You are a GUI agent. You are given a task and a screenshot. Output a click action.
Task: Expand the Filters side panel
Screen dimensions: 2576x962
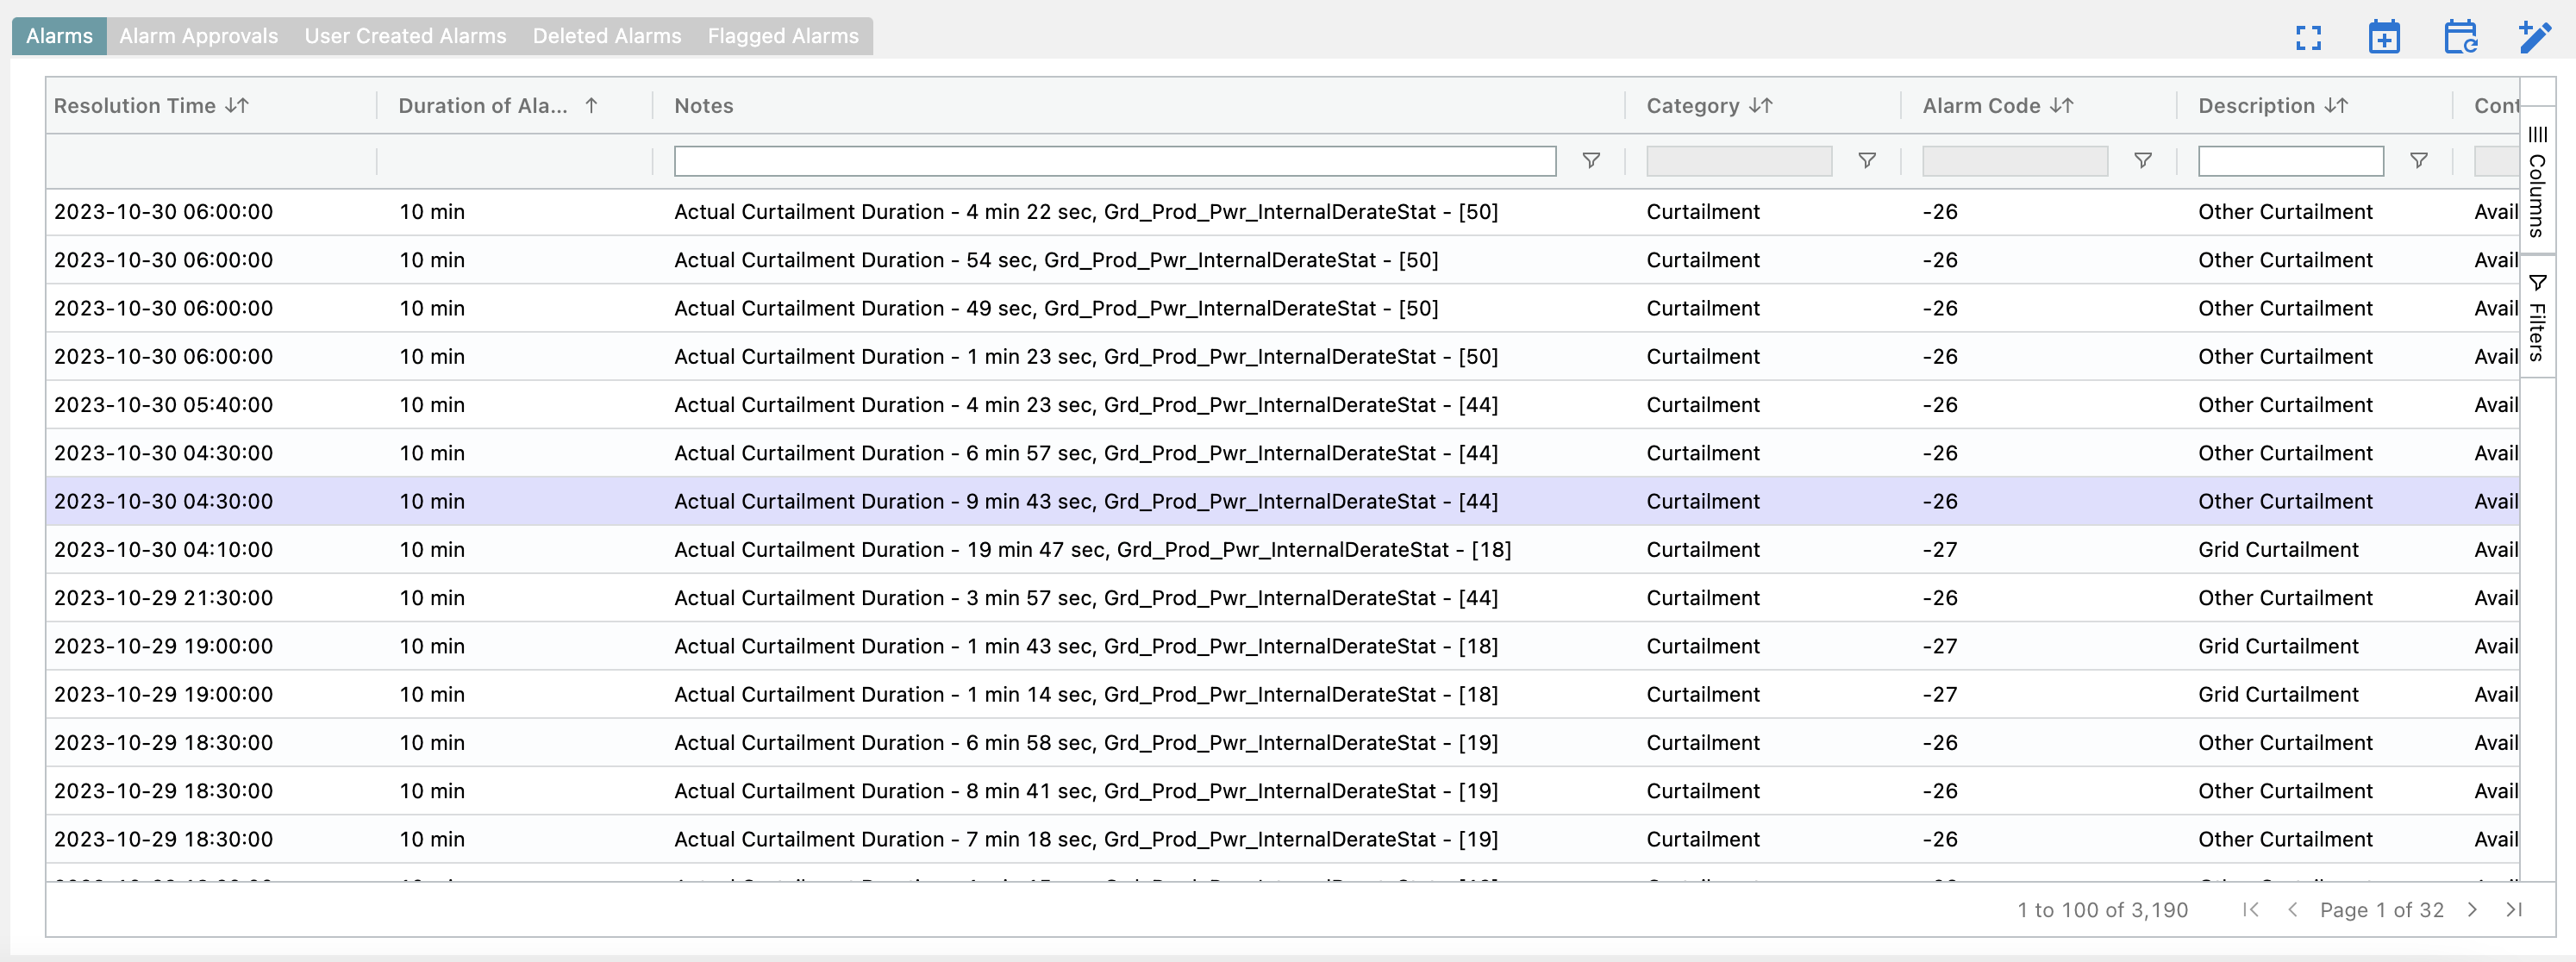(x=2537, y=316)
